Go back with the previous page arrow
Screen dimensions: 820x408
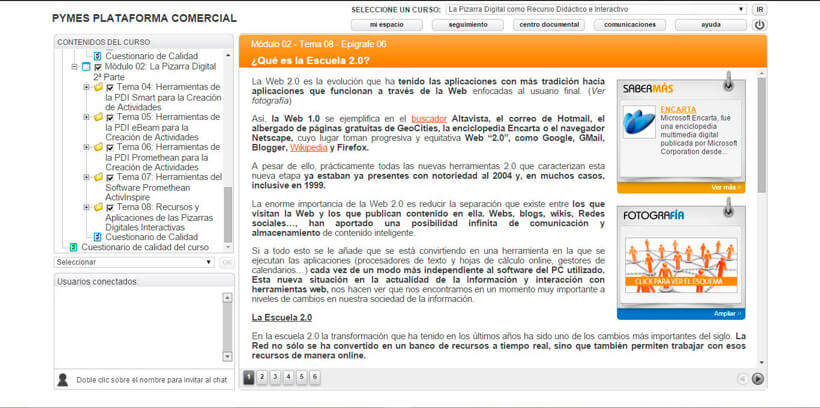(x=742, y=378)
